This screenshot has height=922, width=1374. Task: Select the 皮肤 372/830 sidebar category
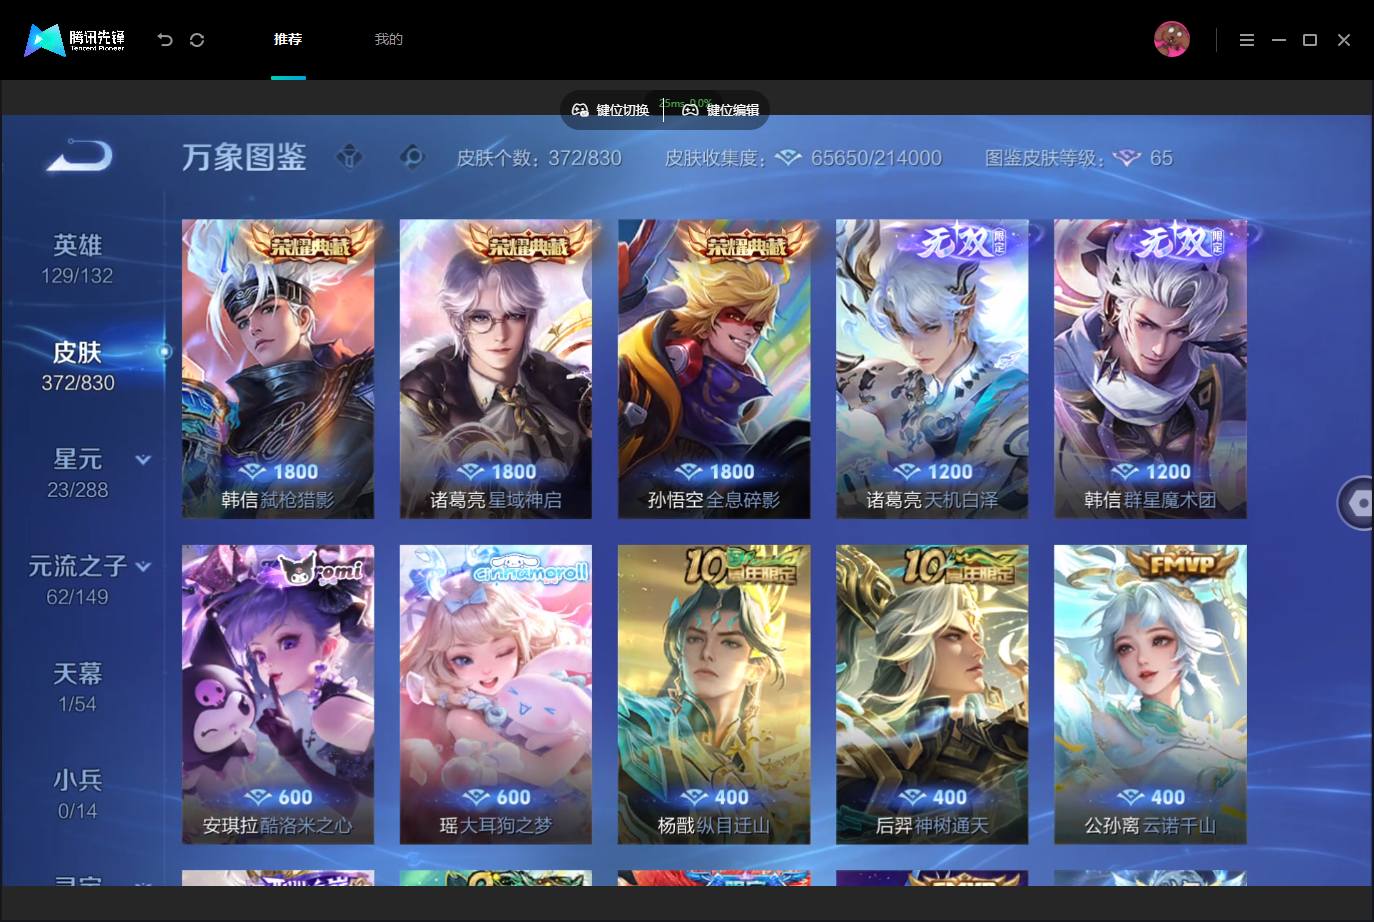78,366
